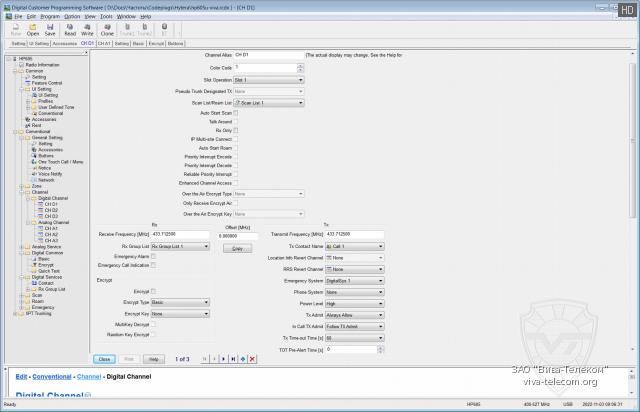Open the Slot Operation dropdown
Image resolution: width=640 pixels, height=412 pixels.
pyautogui.click(x=267, y=78)
